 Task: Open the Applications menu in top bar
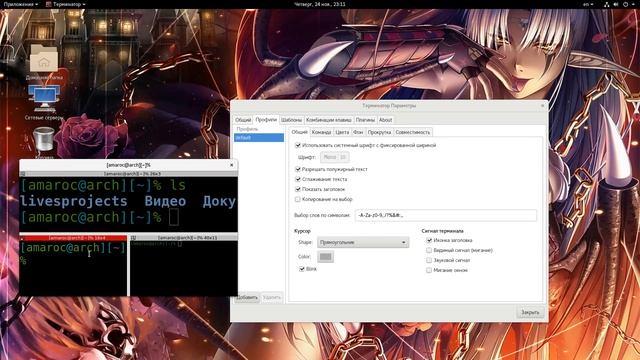point(21,4)
